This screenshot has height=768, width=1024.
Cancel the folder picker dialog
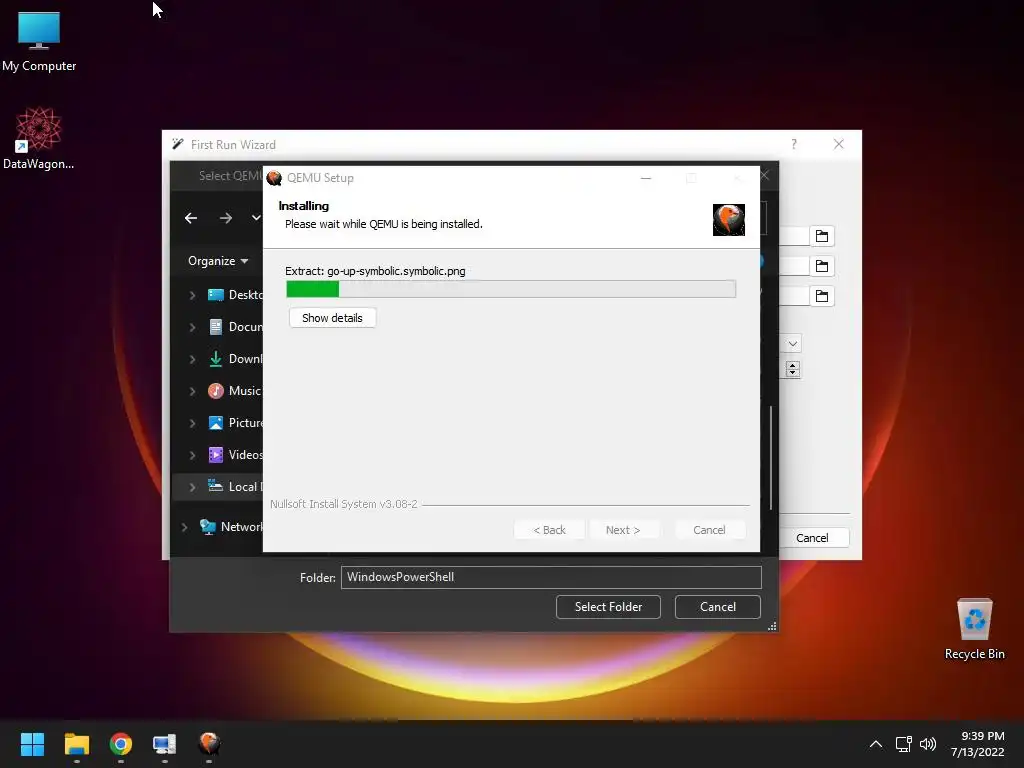pyautogui.click(x=718, y=607)
